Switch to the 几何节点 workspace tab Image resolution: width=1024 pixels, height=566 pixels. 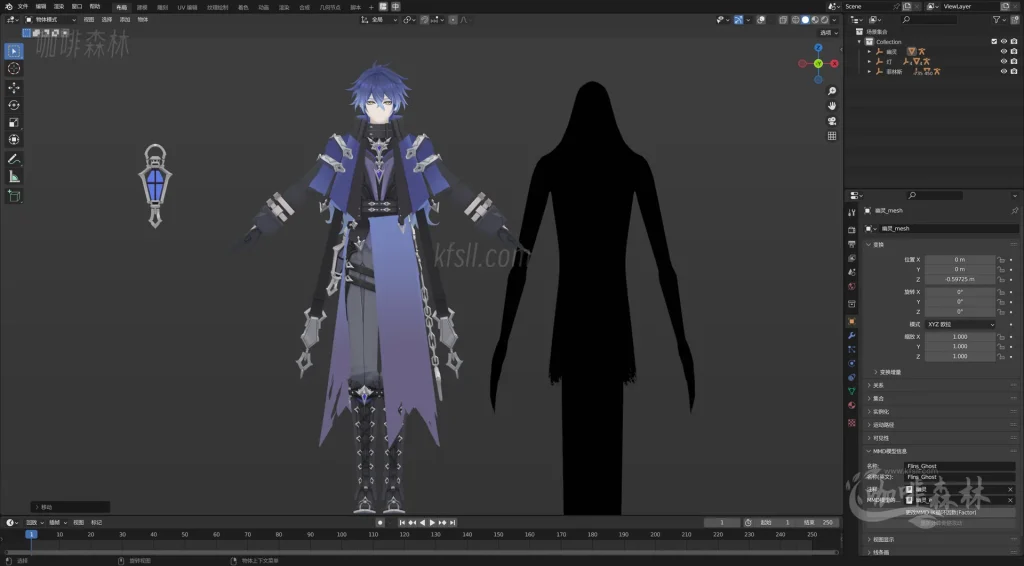pos(330,7)
